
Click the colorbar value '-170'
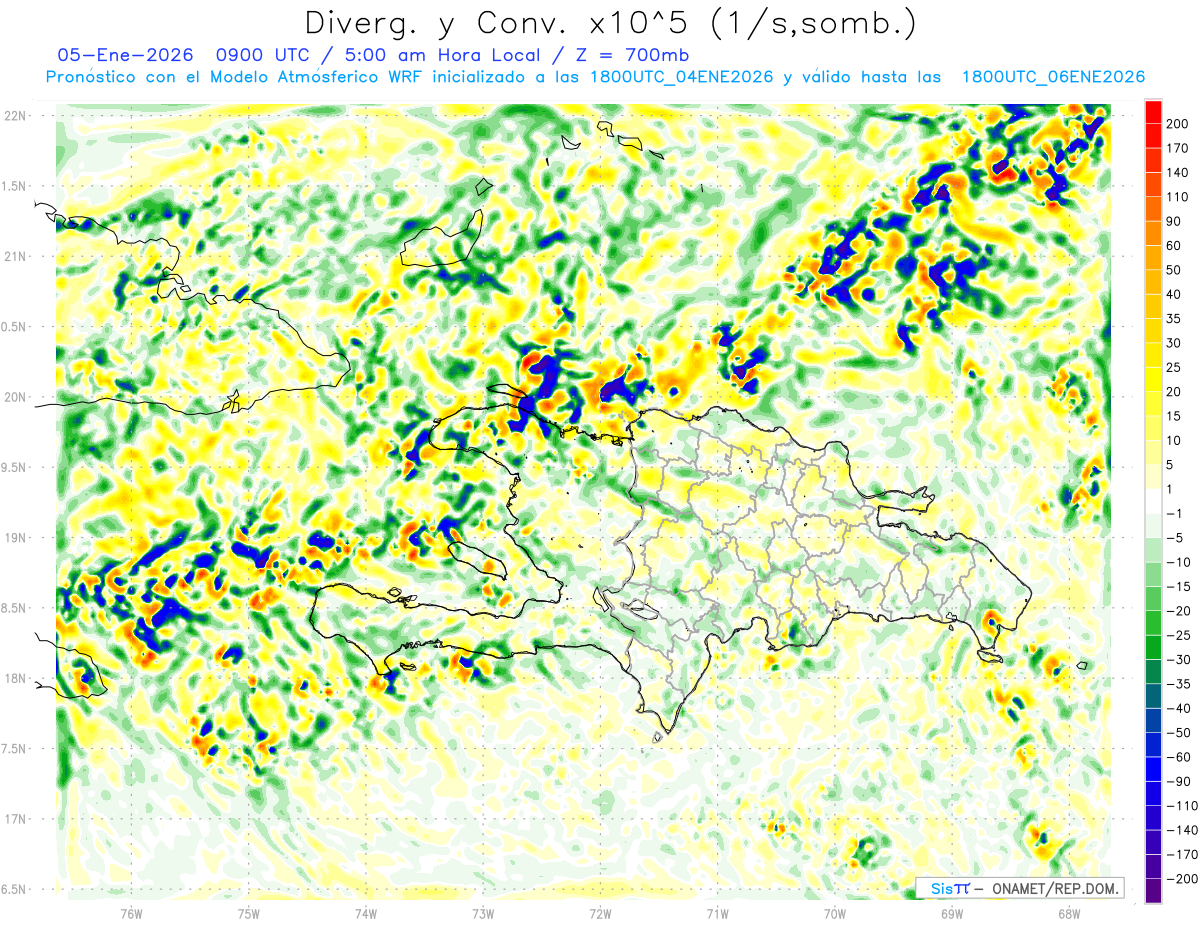(x=1184, y=854)
